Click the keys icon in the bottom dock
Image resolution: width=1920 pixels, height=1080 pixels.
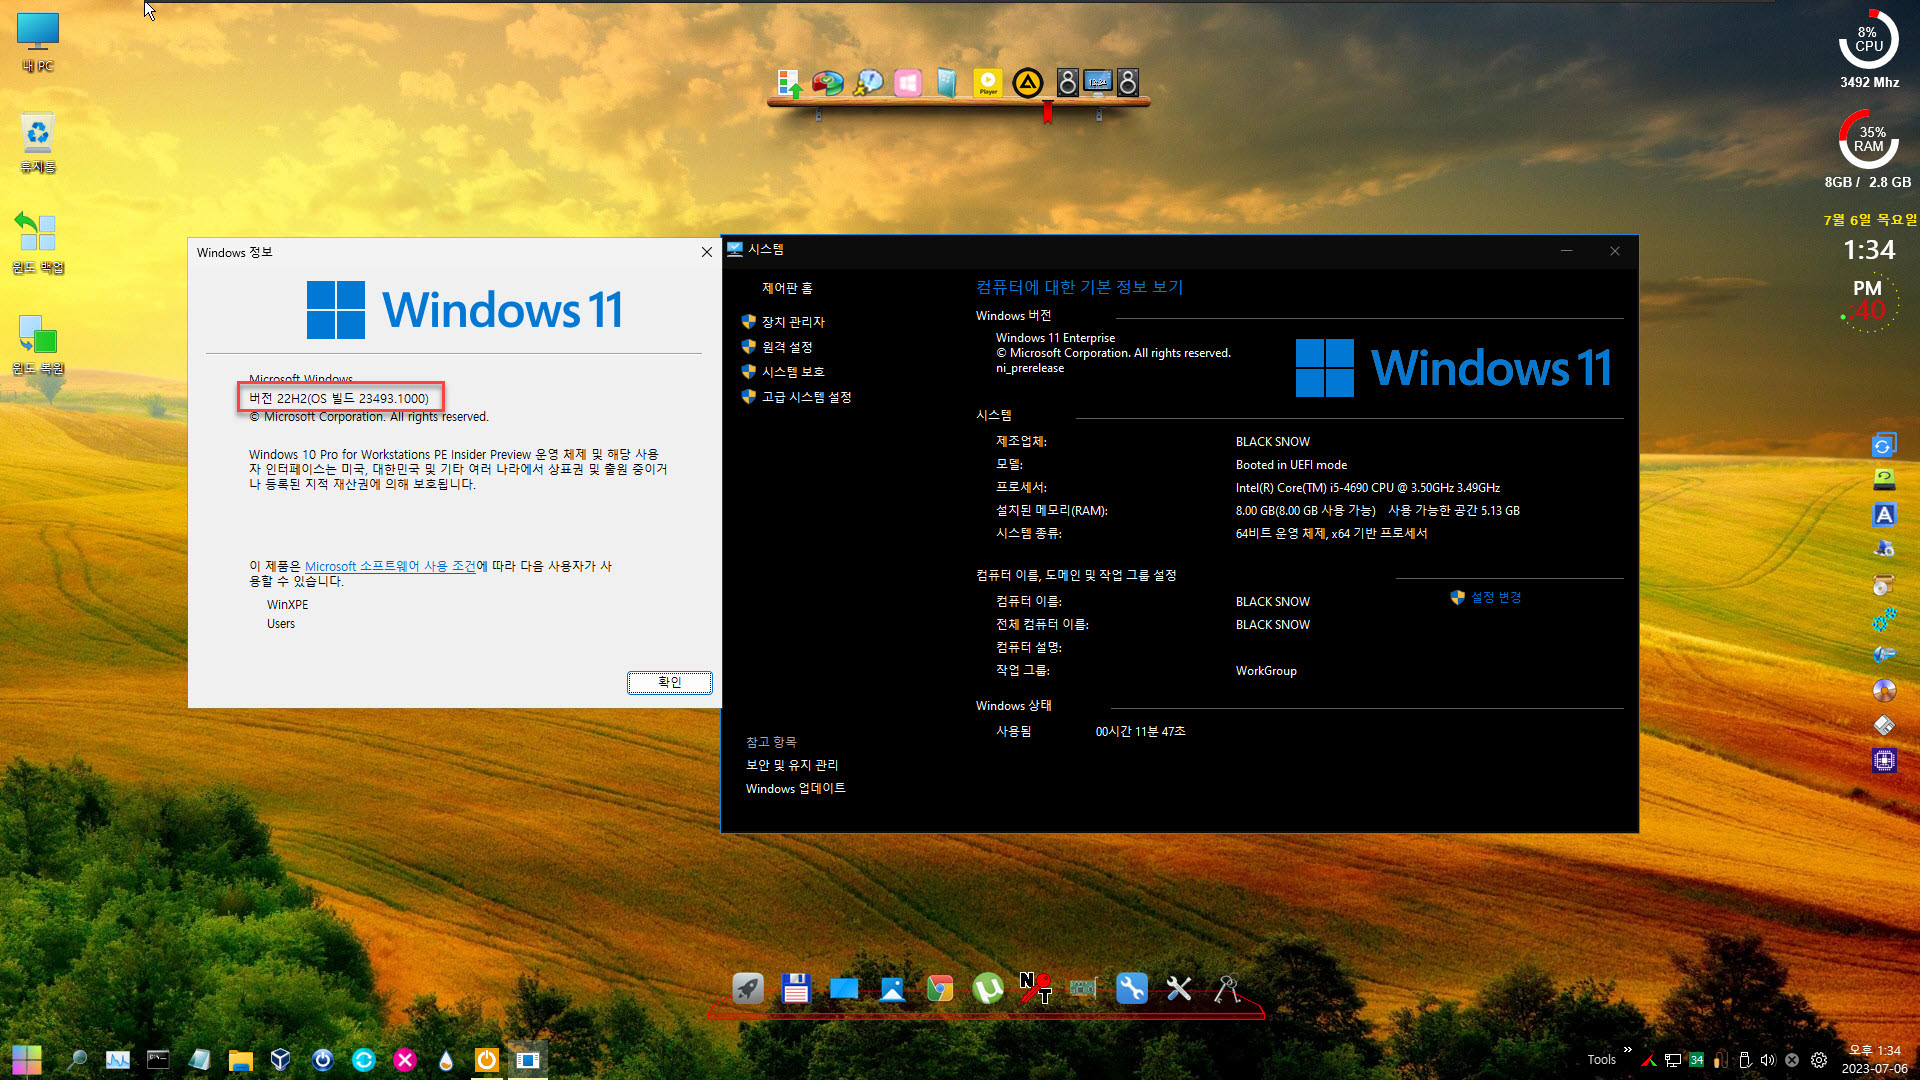[1227, 989]
